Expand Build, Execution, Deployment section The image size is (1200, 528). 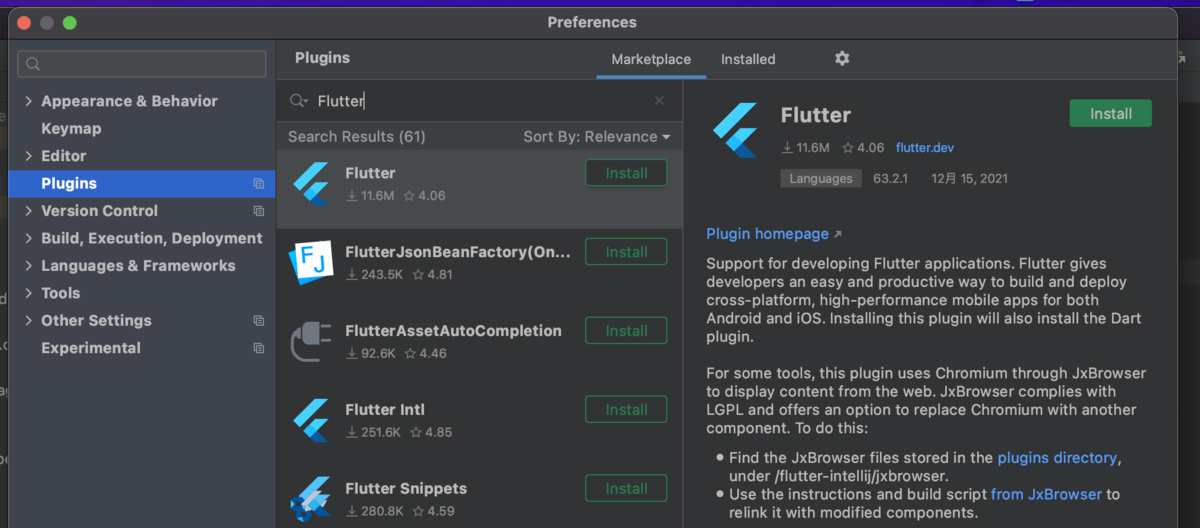28,238
